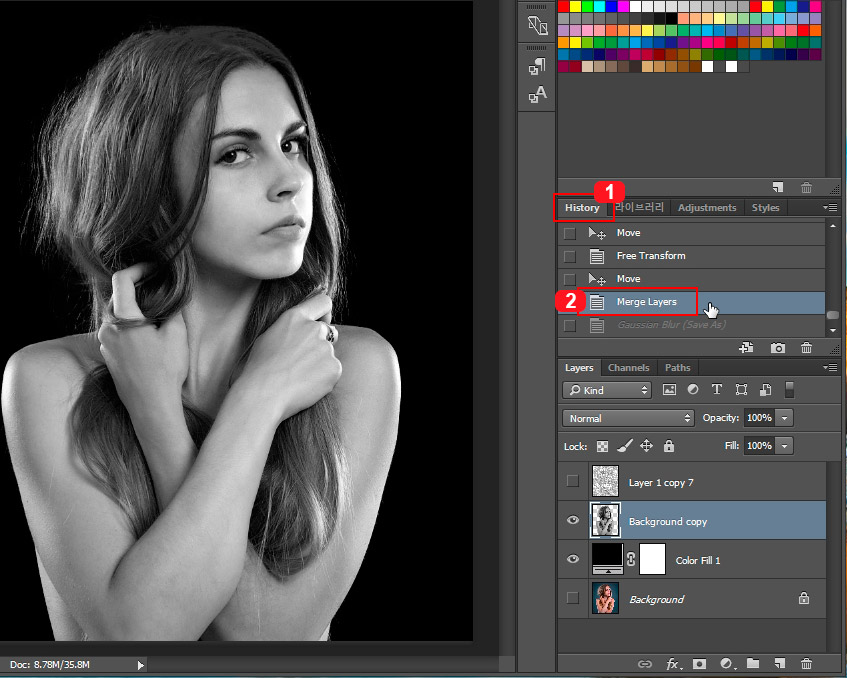Viewport: 847px width, 678px height.
Task: Open the Kind layer filter dropdown
Action: pyautogui.click(x=607, y=390)
